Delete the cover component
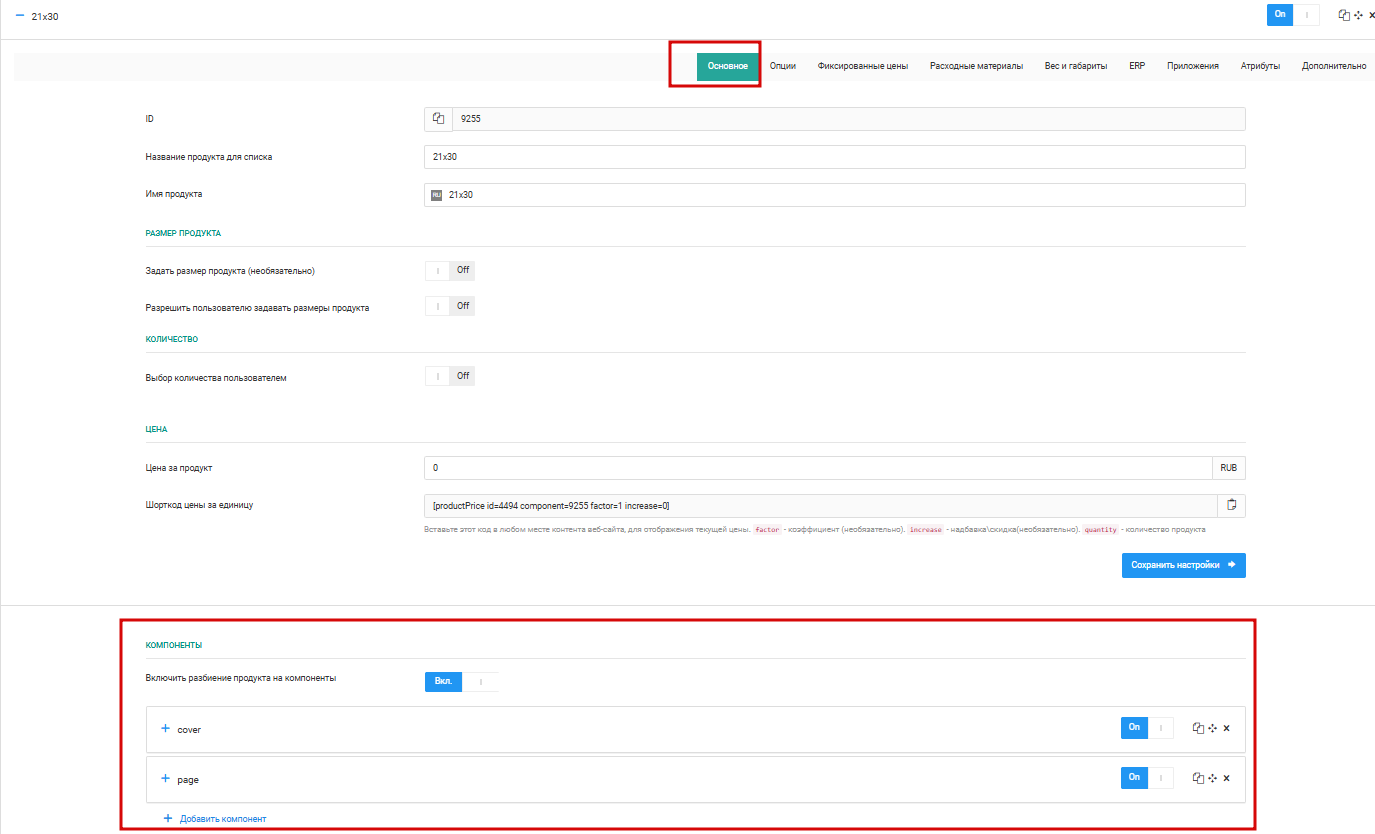This screenshot has width=1375, height=834. [1226, 728]
